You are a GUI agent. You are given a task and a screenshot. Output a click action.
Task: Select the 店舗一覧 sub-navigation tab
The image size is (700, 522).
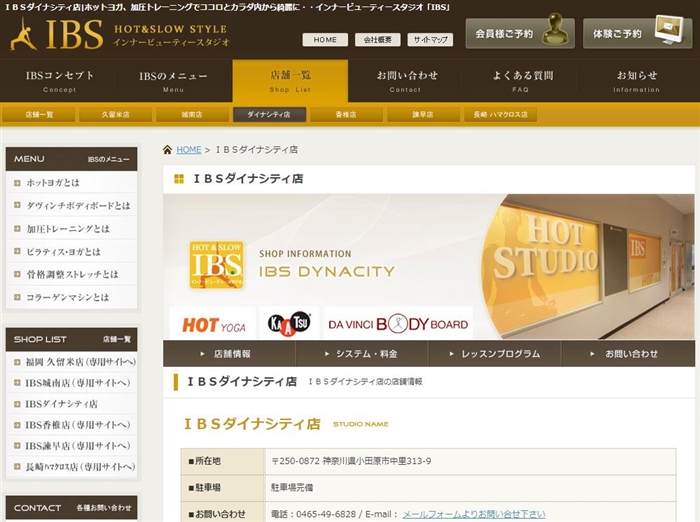(x=39, y=114)
